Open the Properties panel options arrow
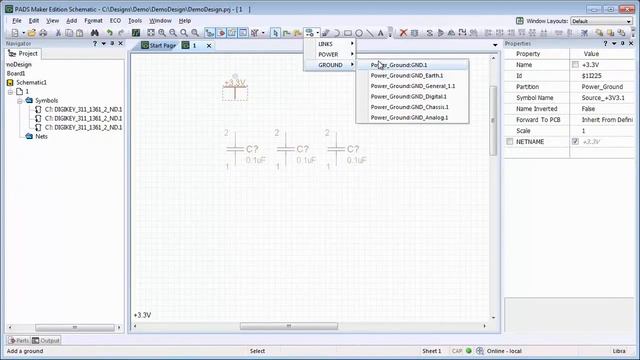 [x=614, y=43]
